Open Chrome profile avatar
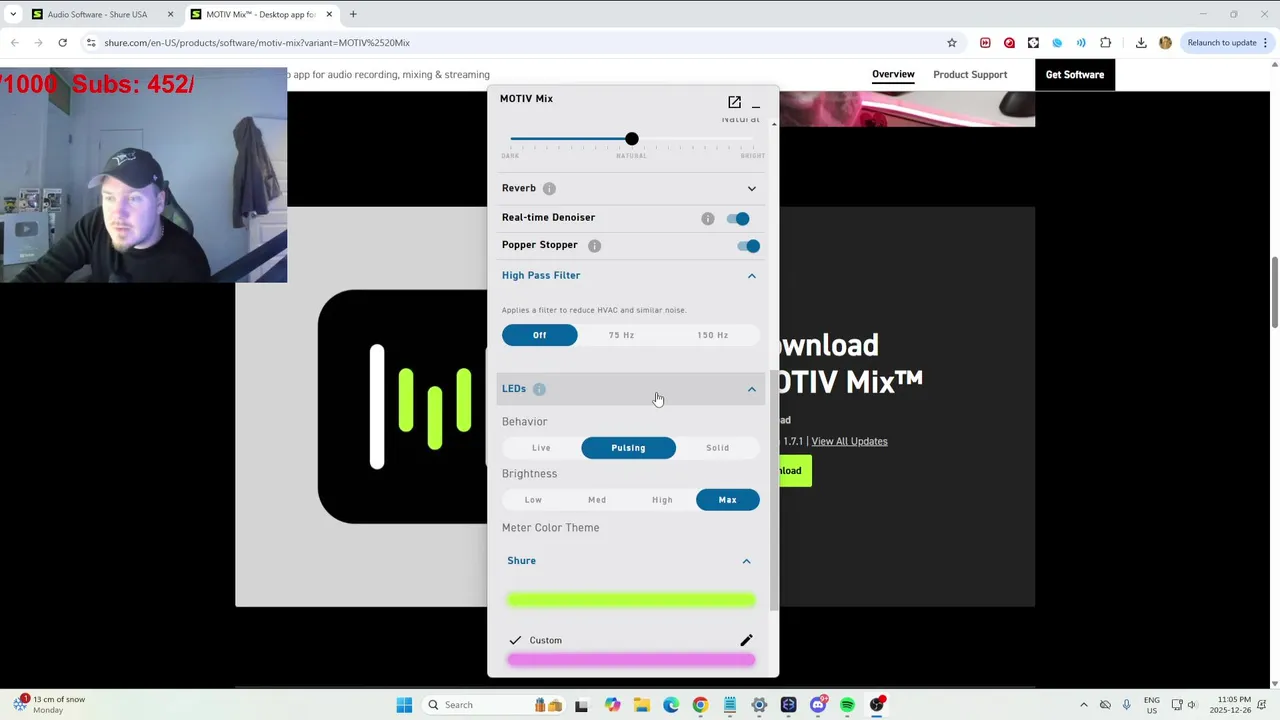 coord(1165,43)
